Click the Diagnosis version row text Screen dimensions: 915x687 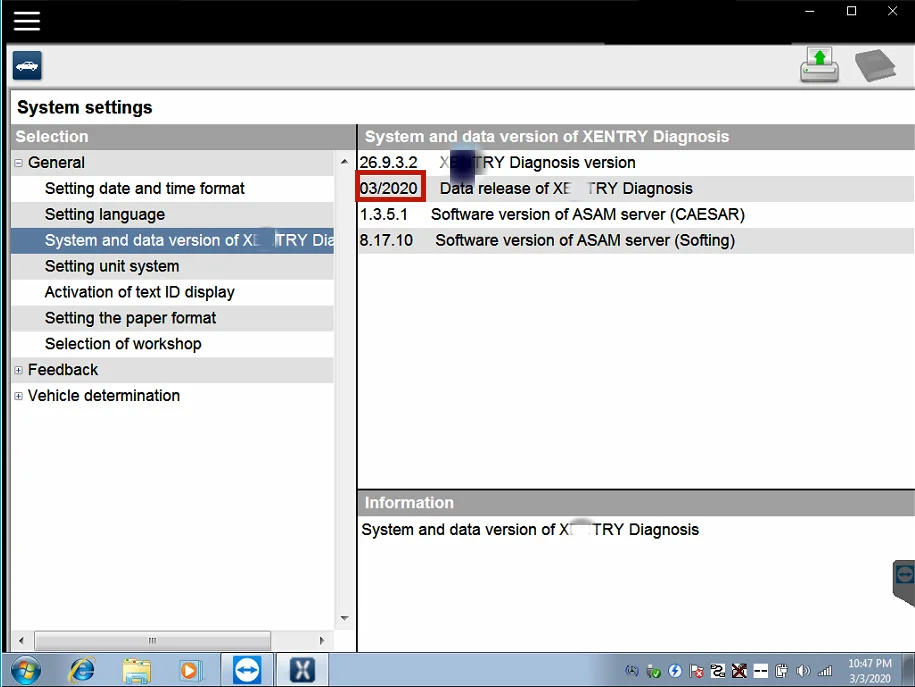pos(537,163)
